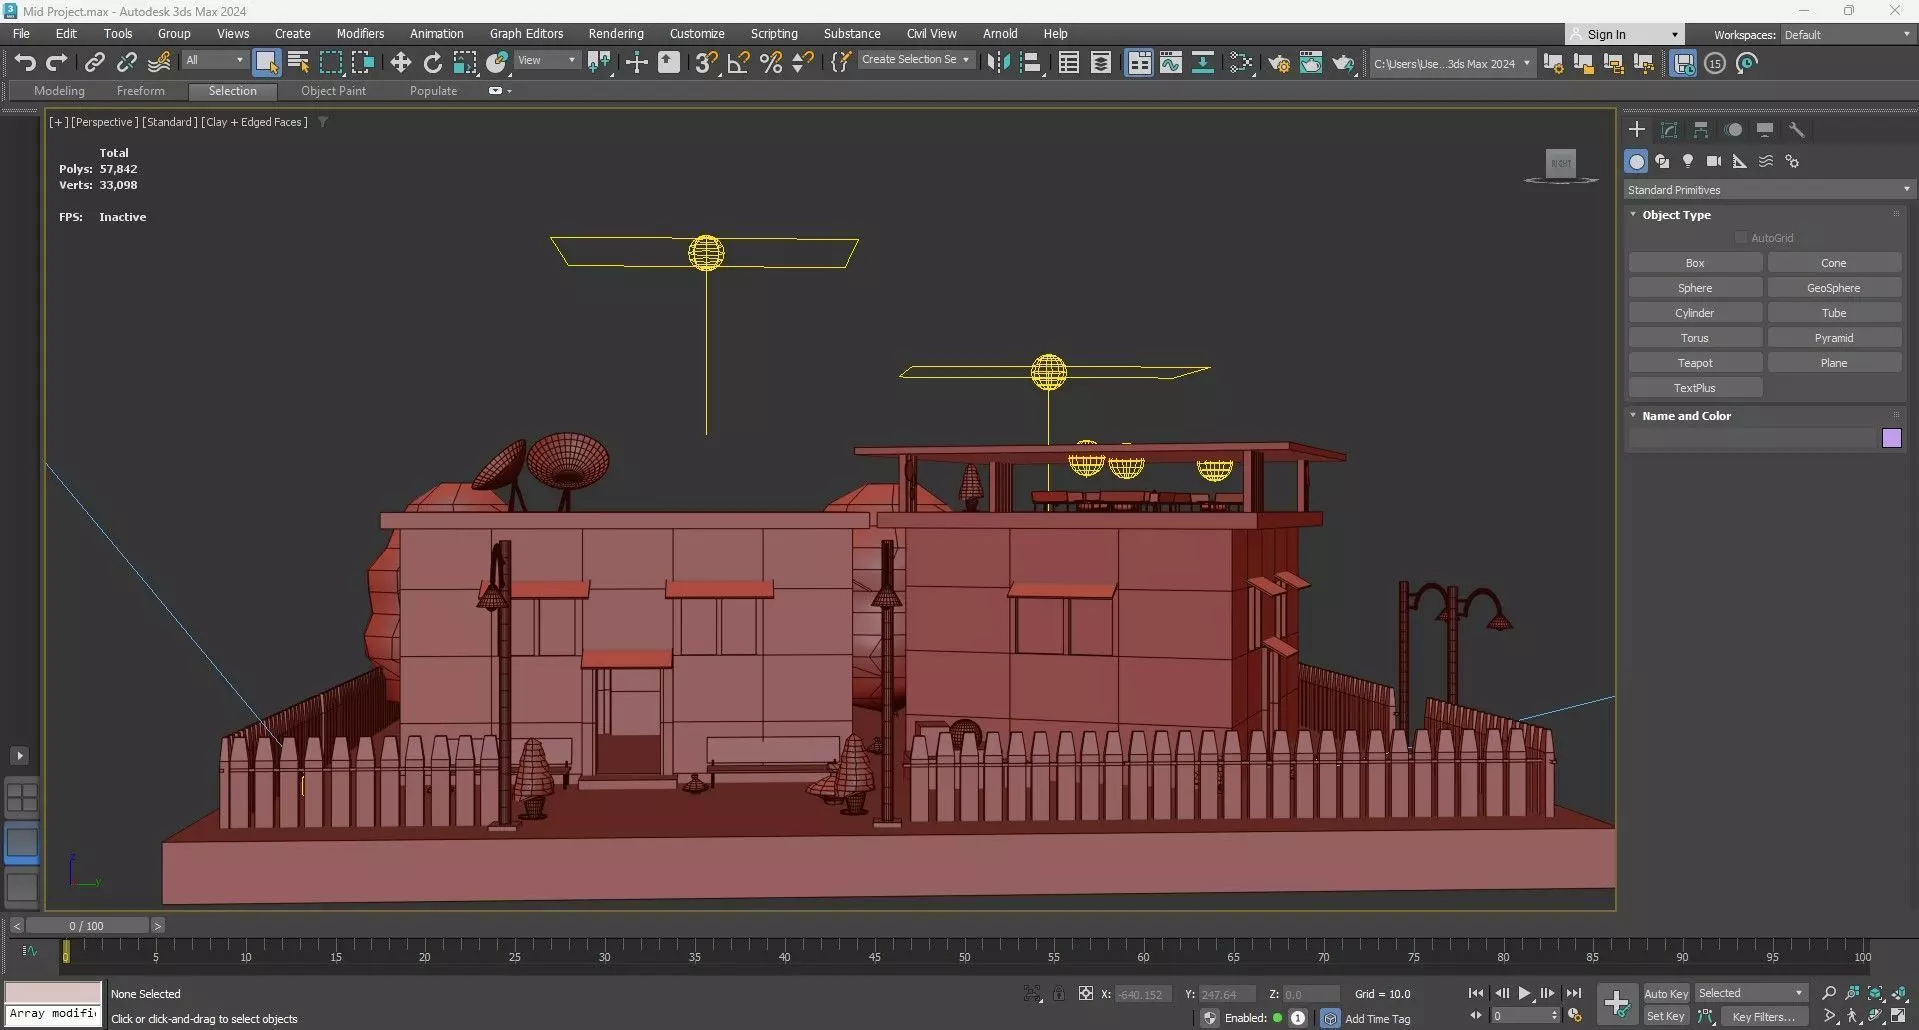The height and width of the screenshot is (1030, 1919).
Task: Open the 'View' reference coordinate dropdown
Action: [546, 61]
